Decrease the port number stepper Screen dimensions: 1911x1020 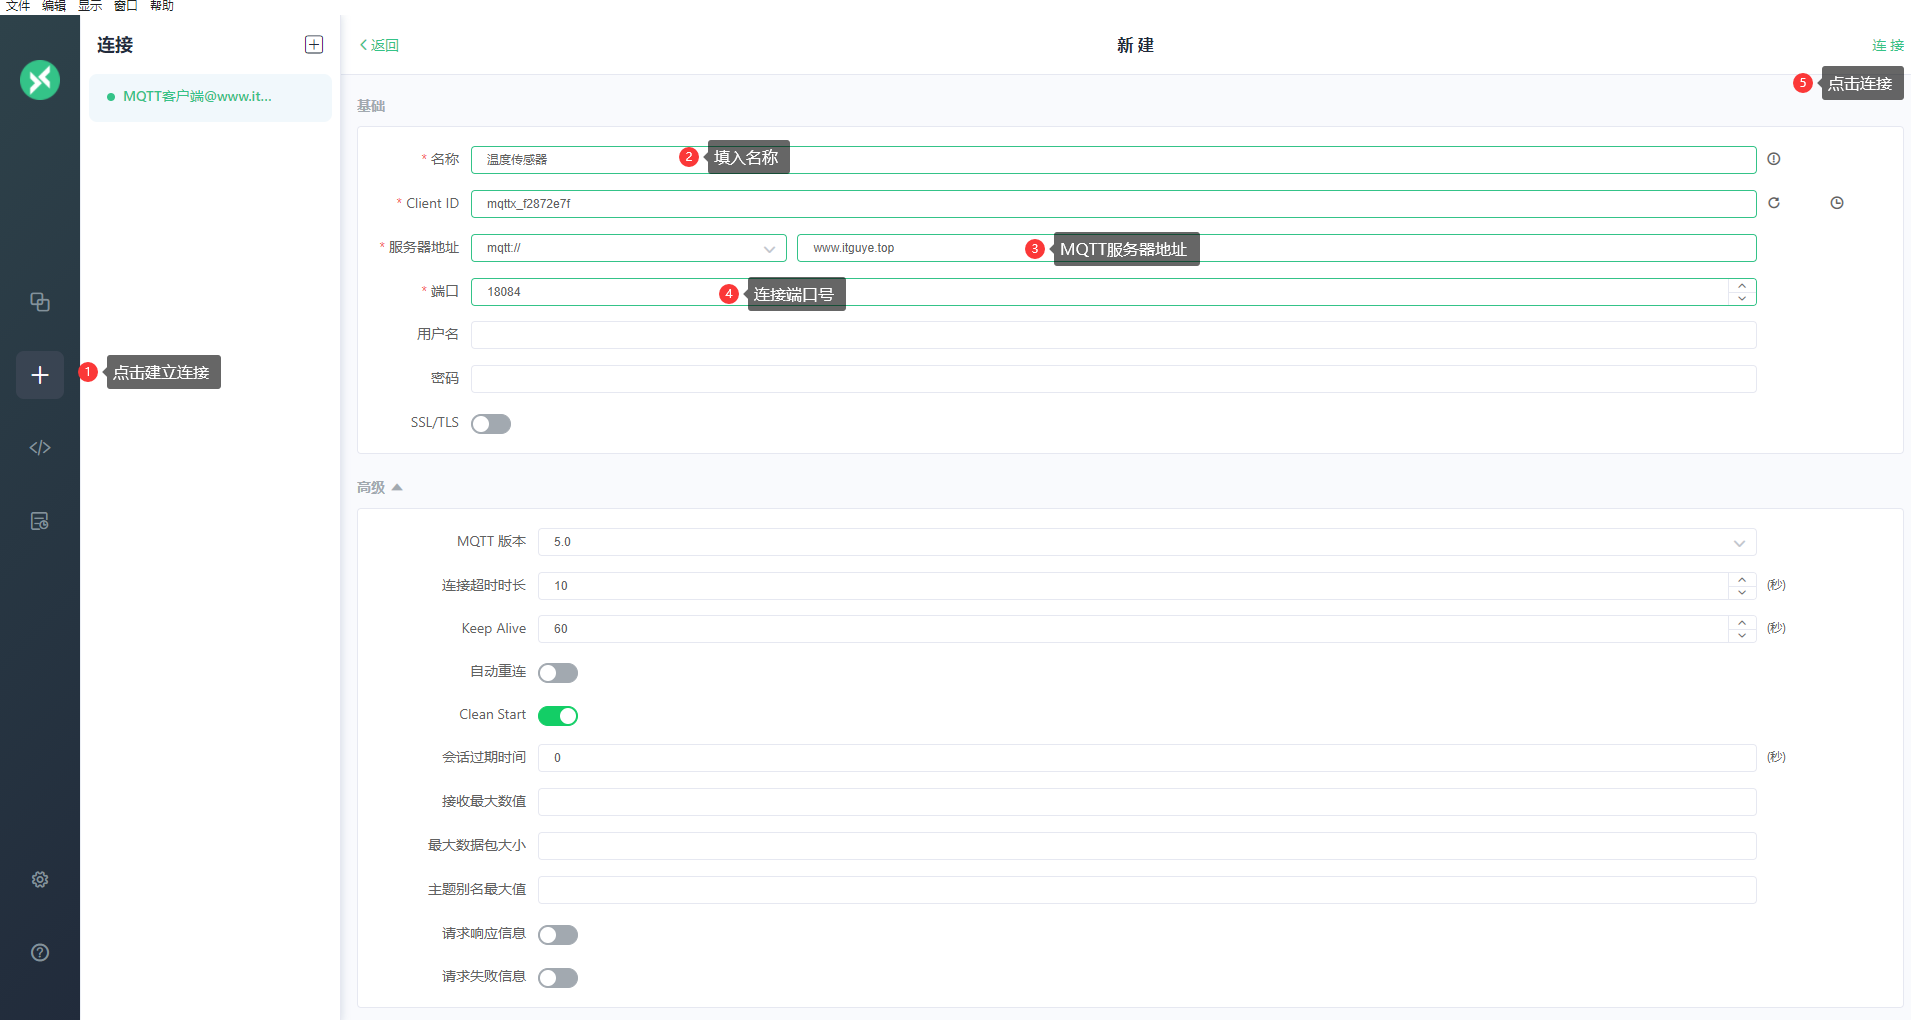tap(1742, 298)
